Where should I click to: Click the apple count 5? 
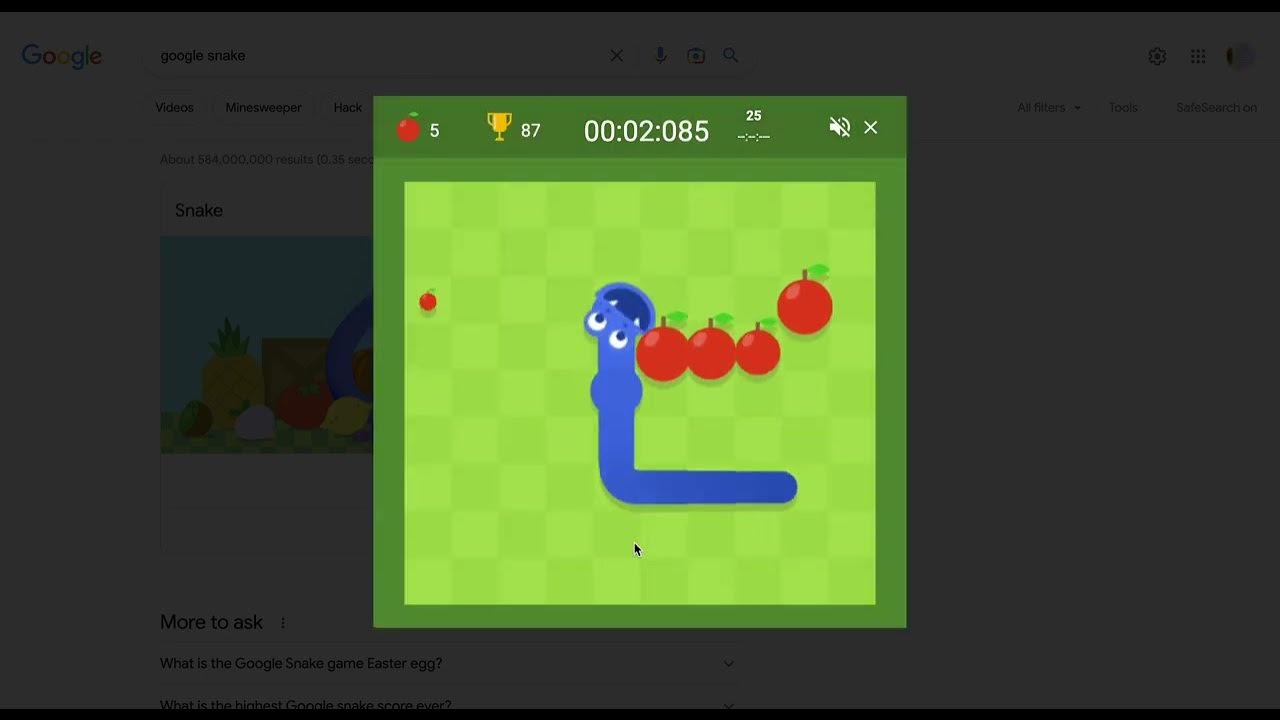point(435,131)
